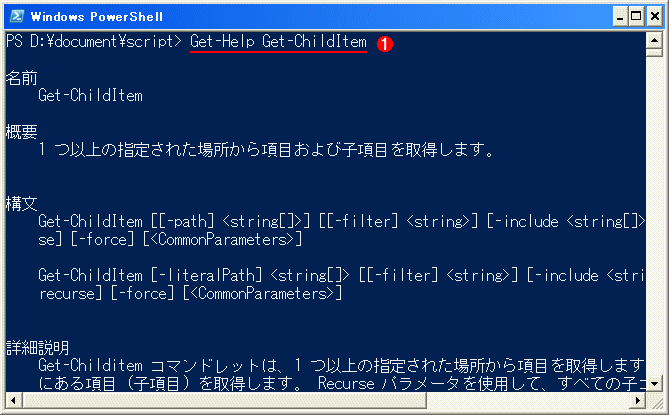Click empty horizontal scrollbar track right of thumb
The height and width of the screenshot is (415, 669).
(x=528, y=400)
